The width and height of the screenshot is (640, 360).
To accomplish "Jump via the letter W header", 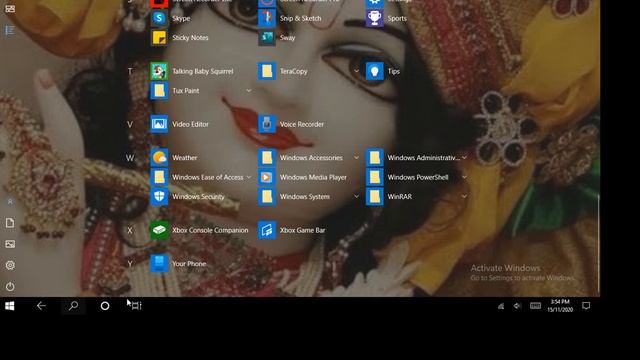I will coord(130,158).
